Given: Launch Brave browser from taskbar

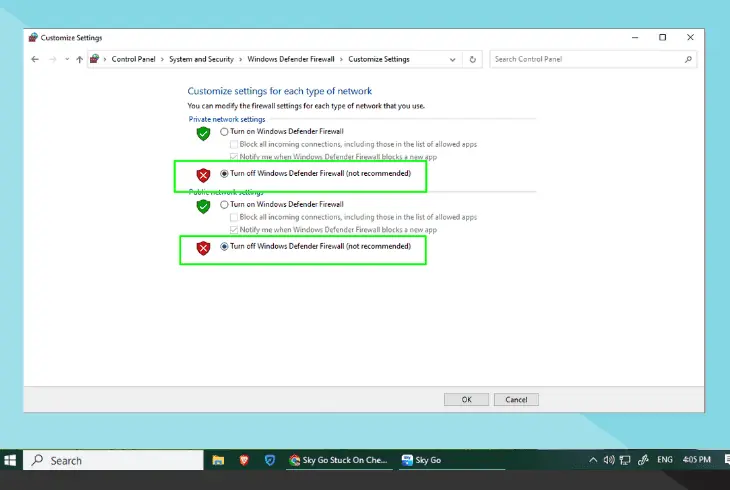Looking at the screenshot, I should [244, 461].
